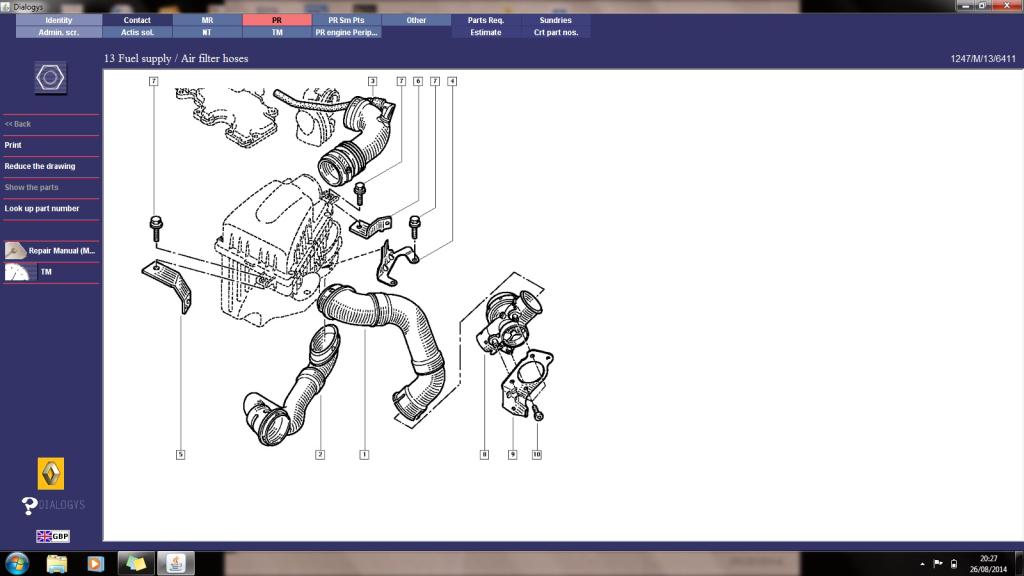Select part label 5 in diagram
This screenshot has height=576, width=1024.
(x=180, y=455)
